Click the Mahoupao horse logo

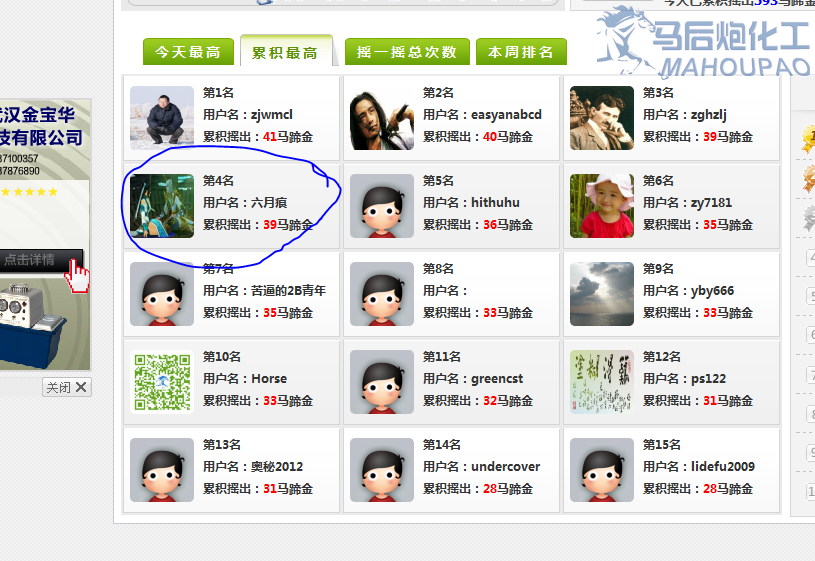(x=704, y=43)
